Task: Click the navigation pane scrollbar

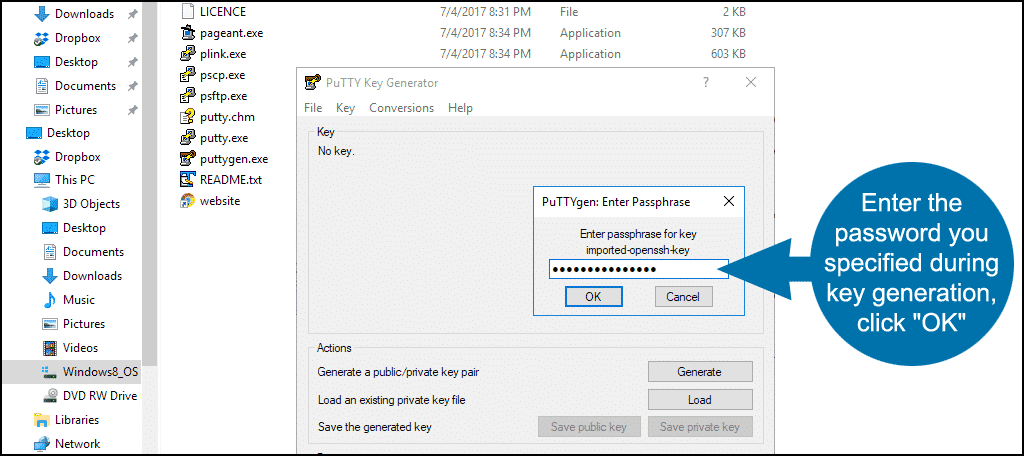Action: [150, 185]
